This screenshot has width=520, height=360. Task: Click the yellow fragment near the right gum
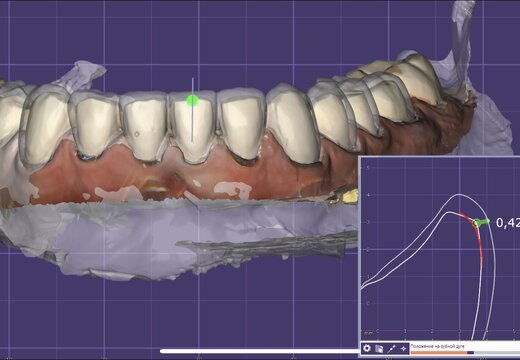[x=350, y=196]
